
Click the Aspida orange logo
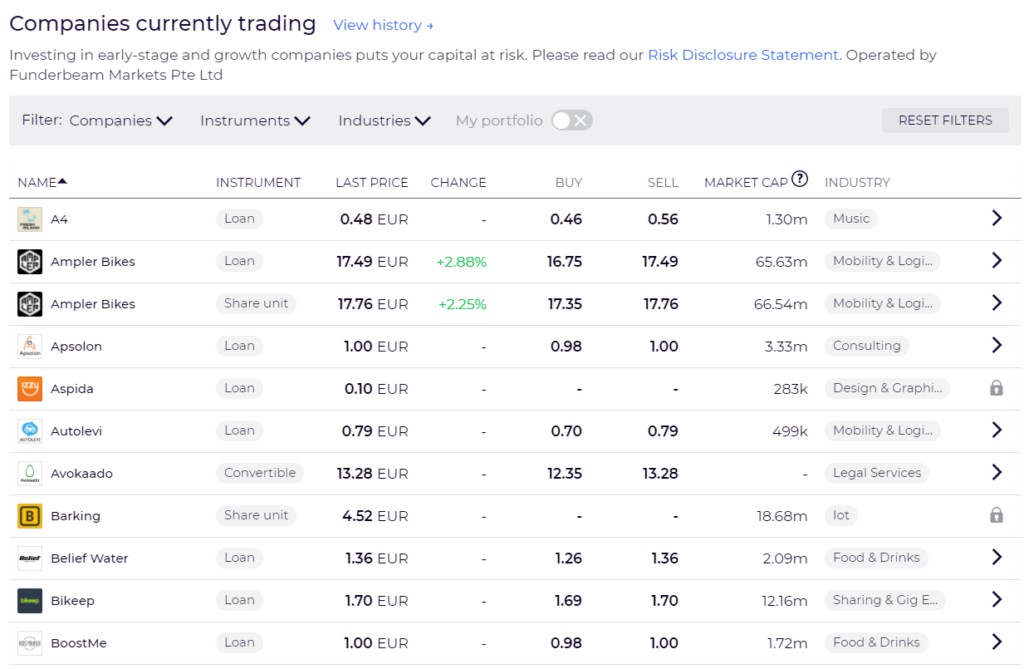point(29,389)
